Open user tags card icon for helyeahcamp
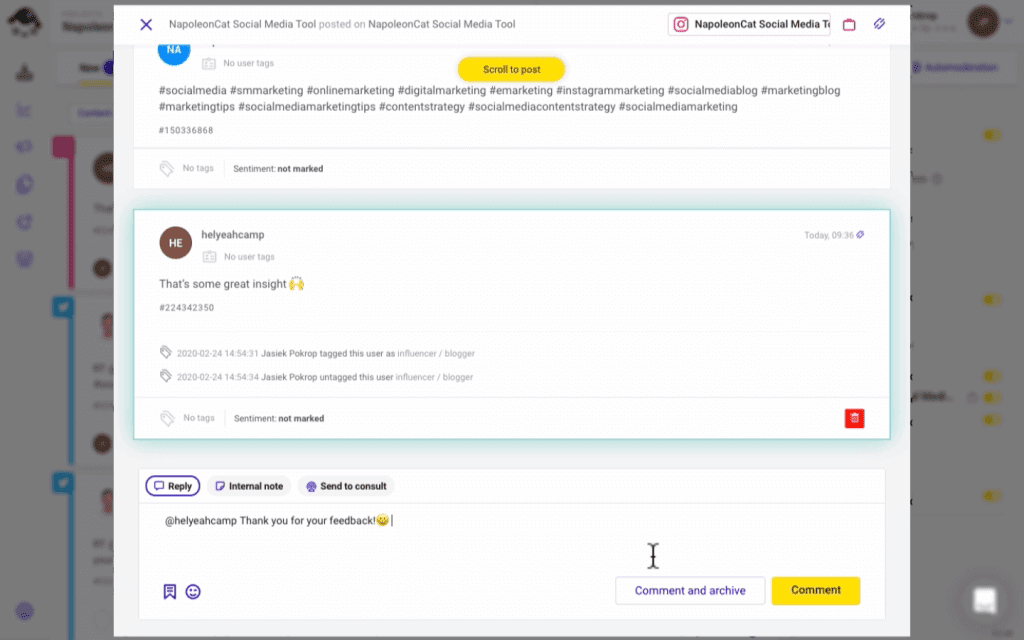The image size is (1024, 640). point(209,257)
